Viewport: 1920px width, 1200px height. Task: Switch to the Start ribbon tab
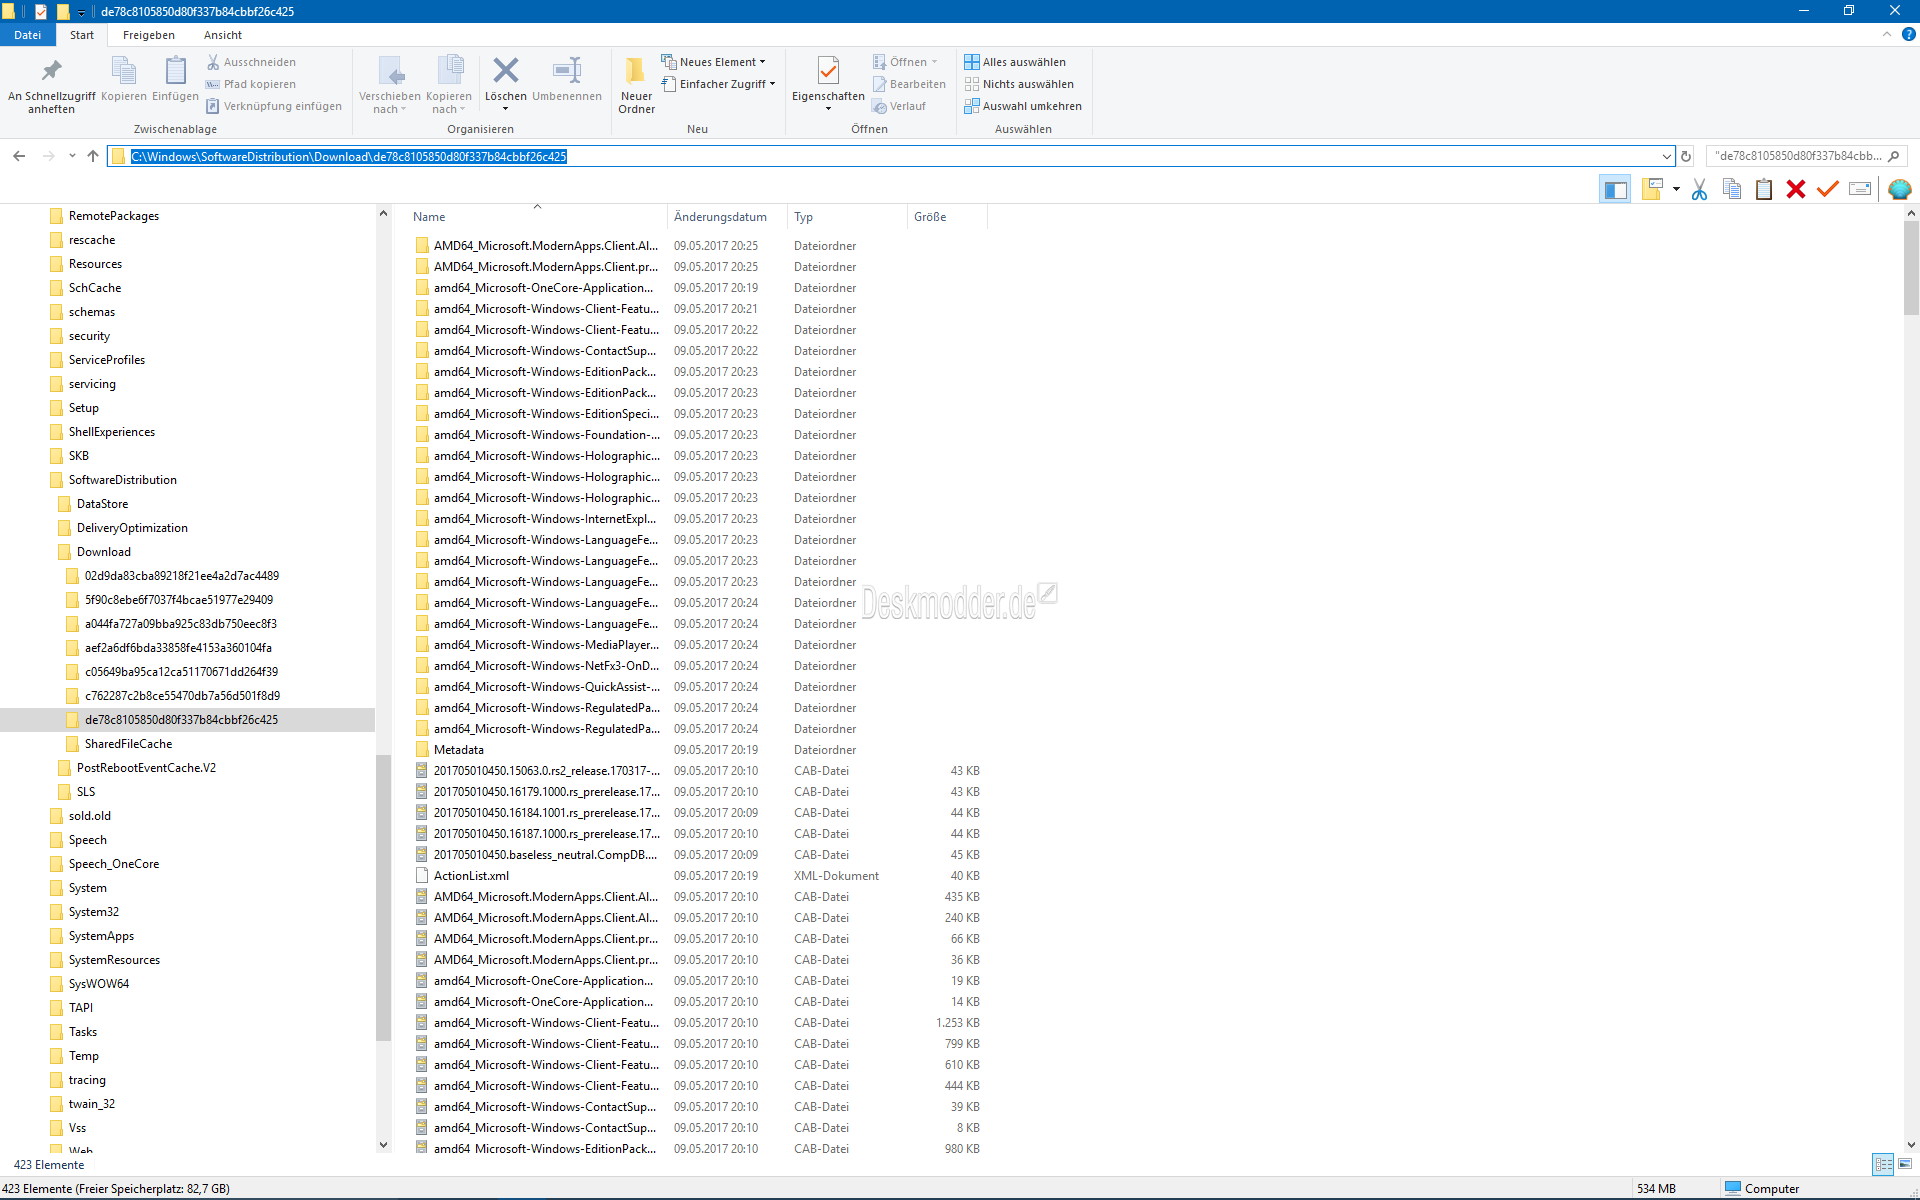pos(82,35)
